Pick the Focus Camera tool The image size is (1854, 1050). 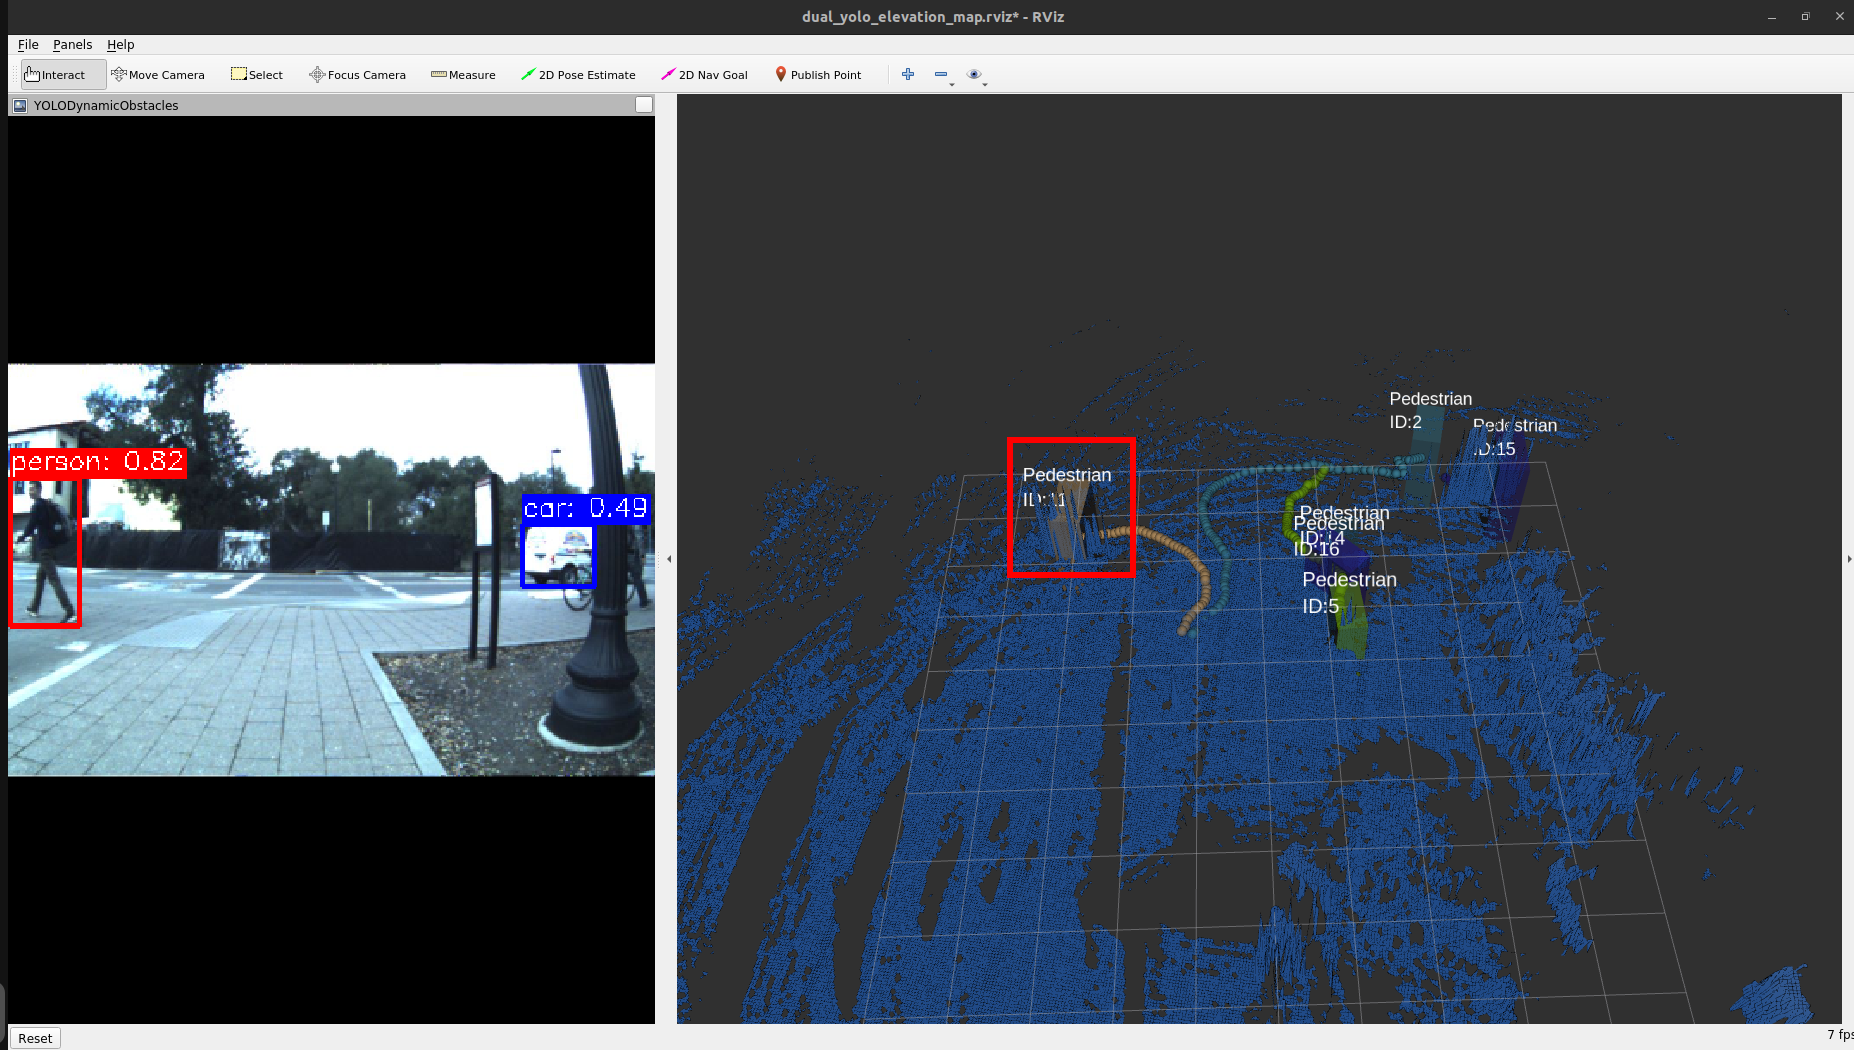pos(357,75)
